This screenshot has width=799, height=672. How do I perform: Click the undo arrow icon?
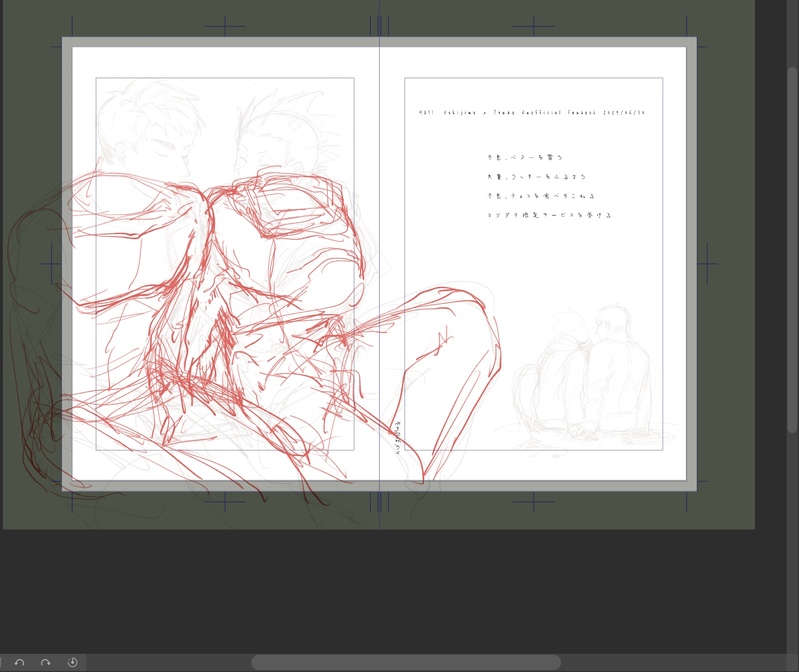coord(19,662)
